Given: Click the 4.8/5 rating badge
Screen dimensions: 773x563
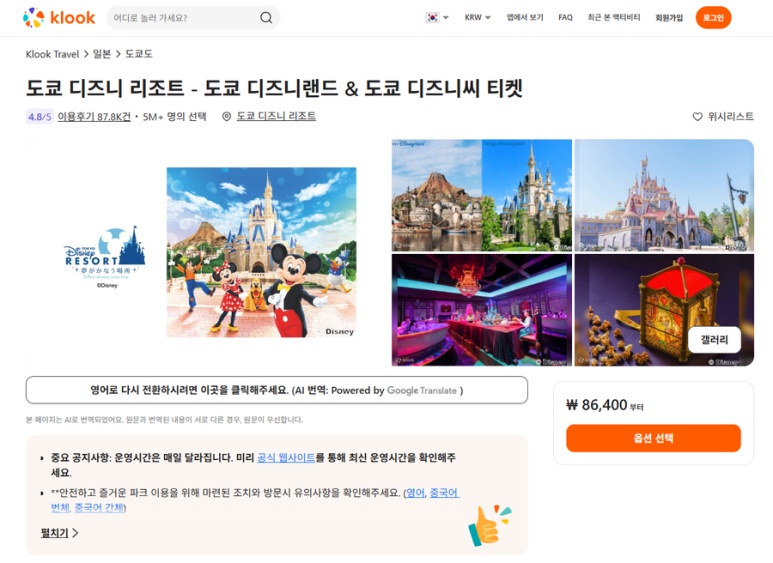Looking at the screenshot, I should [39, 116].
